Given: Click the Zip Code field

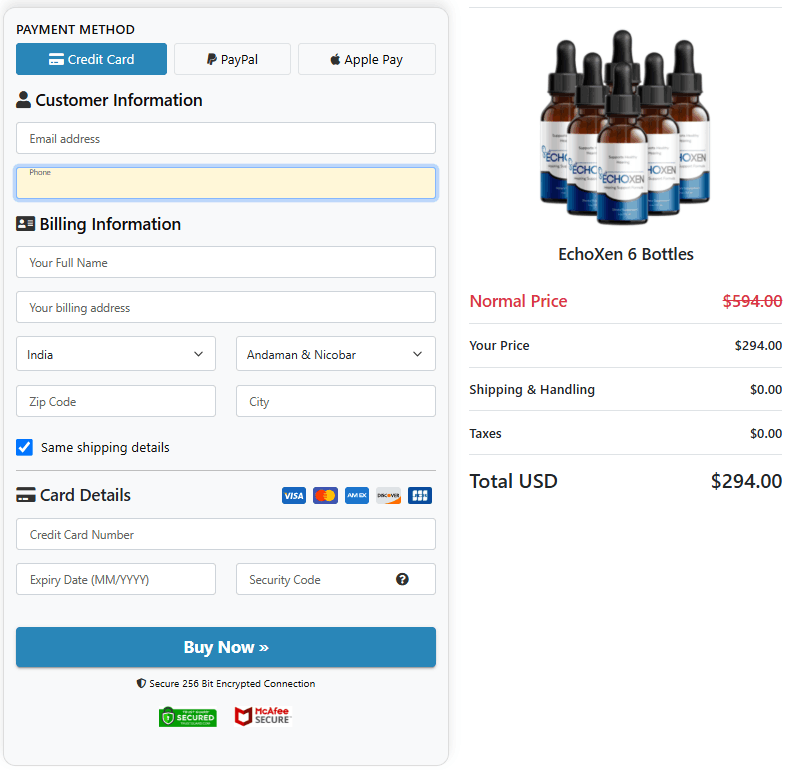Looking at the screenshot, I should [116, 401].
